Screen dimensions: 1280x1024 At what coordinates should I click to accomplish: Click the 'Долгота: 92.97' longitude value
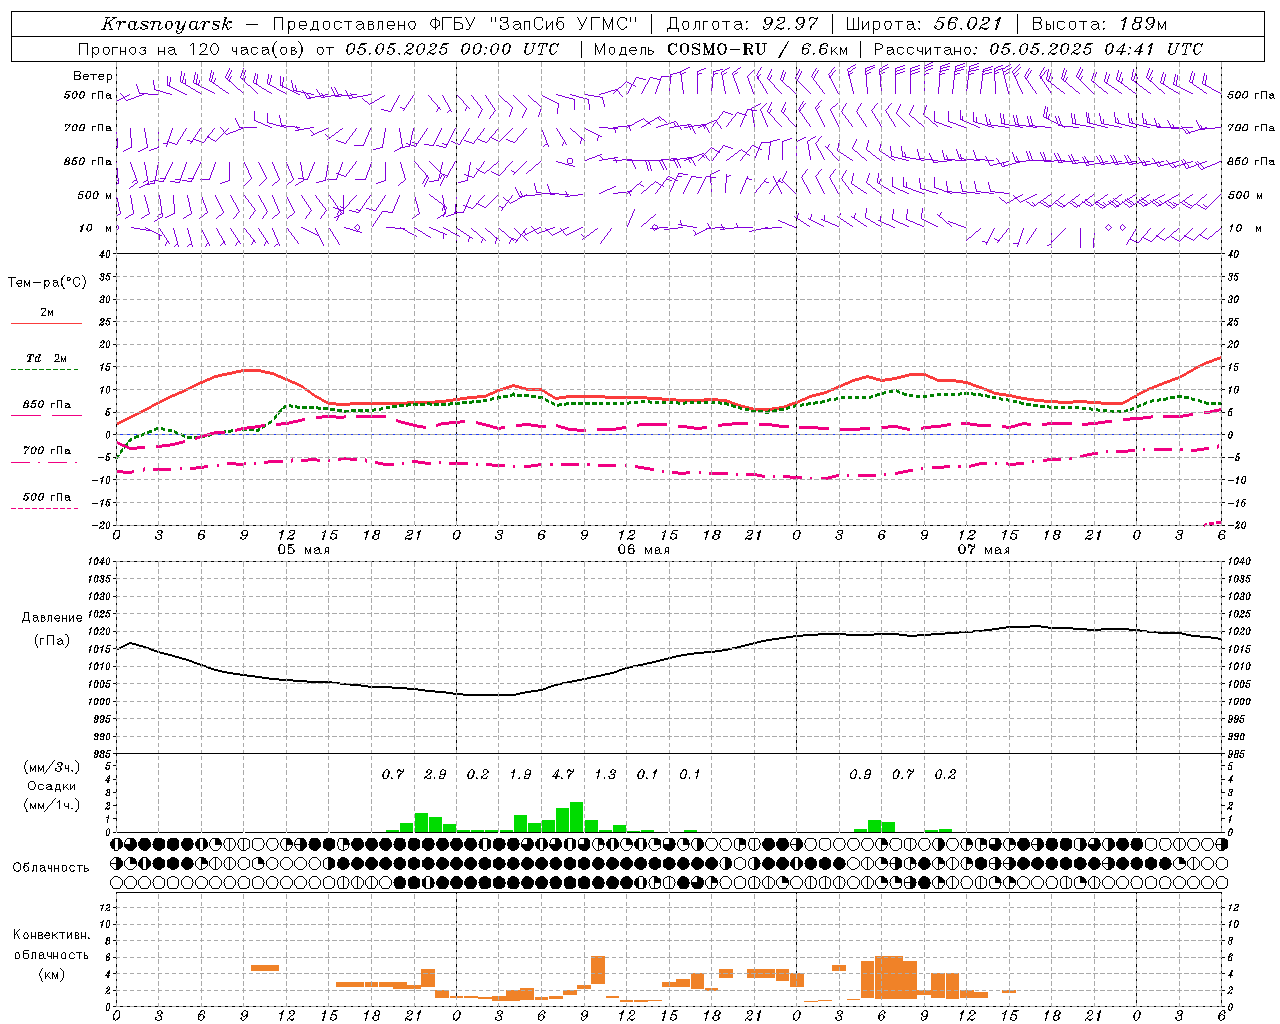tap(742, 24)
